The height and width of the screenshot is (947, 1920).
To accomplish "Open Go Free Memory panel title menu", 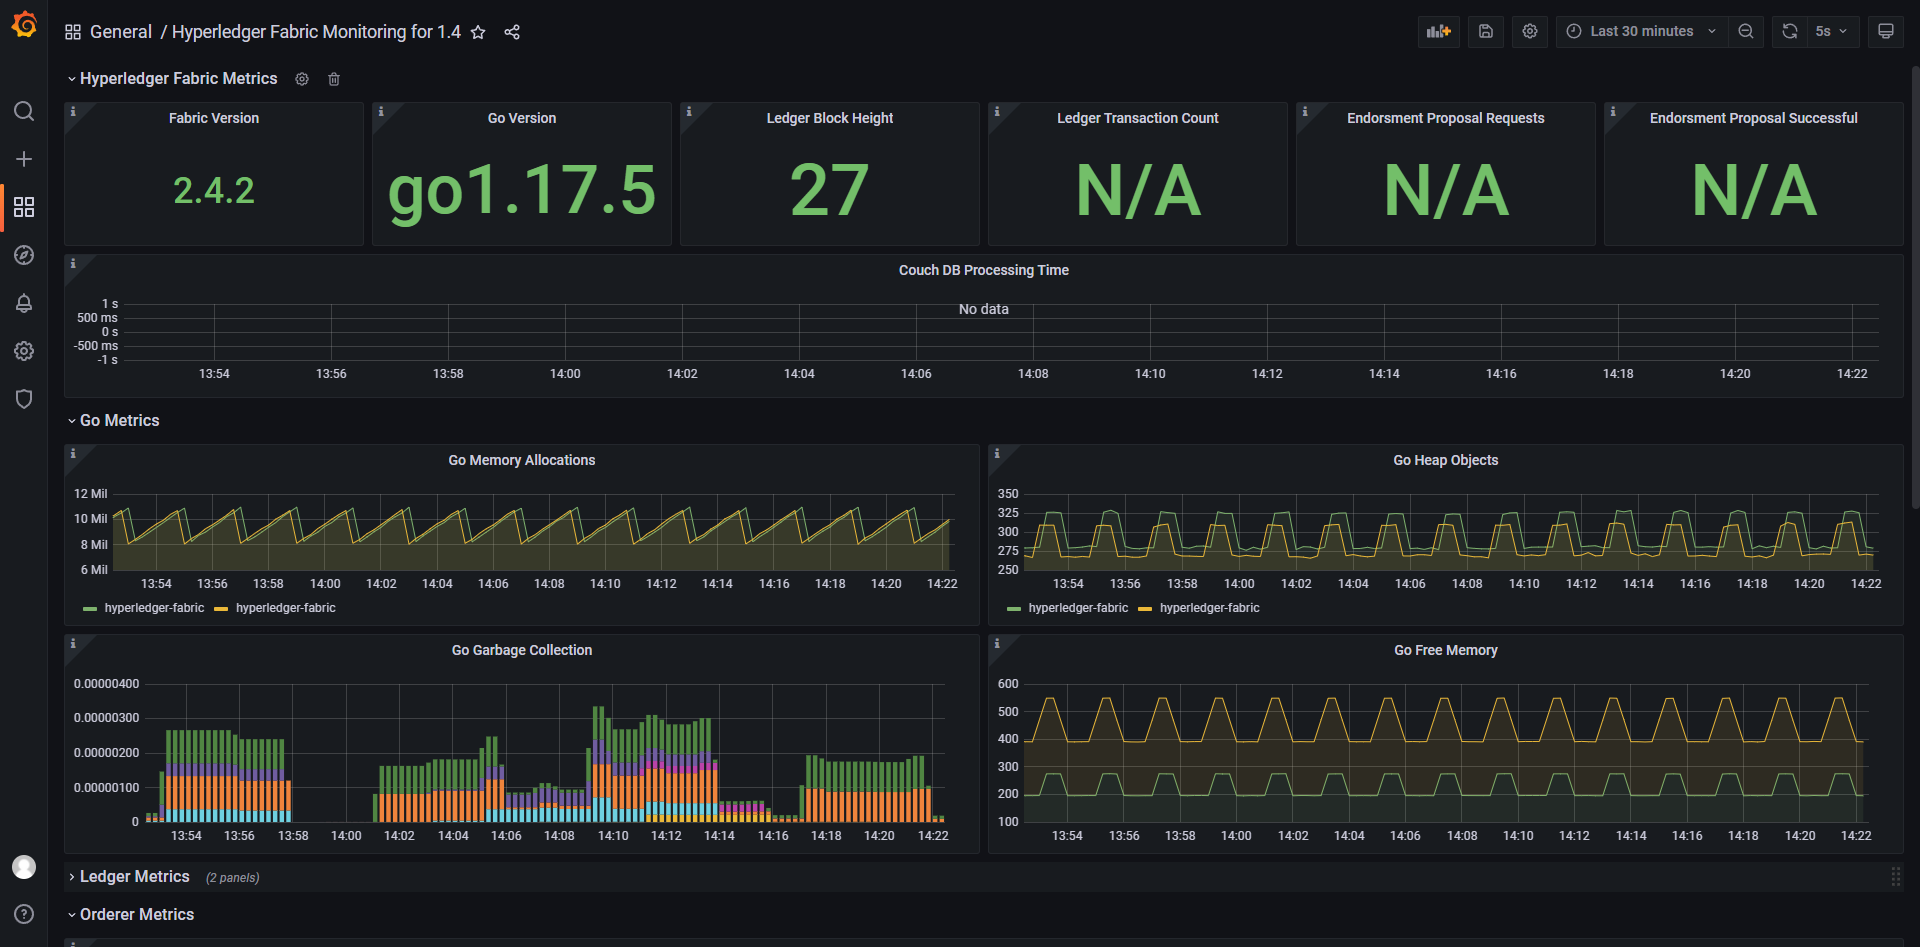I will (x=1446, y=650).
